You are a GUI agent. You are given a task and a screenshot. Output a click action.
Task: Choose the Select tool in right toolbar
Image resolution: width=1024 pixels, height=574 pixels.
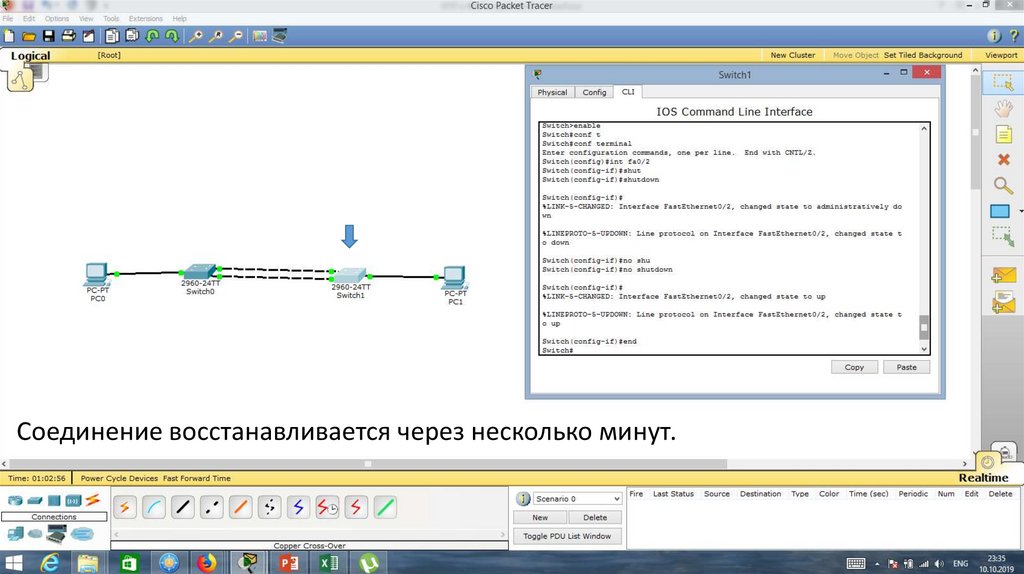[1002, 82]
